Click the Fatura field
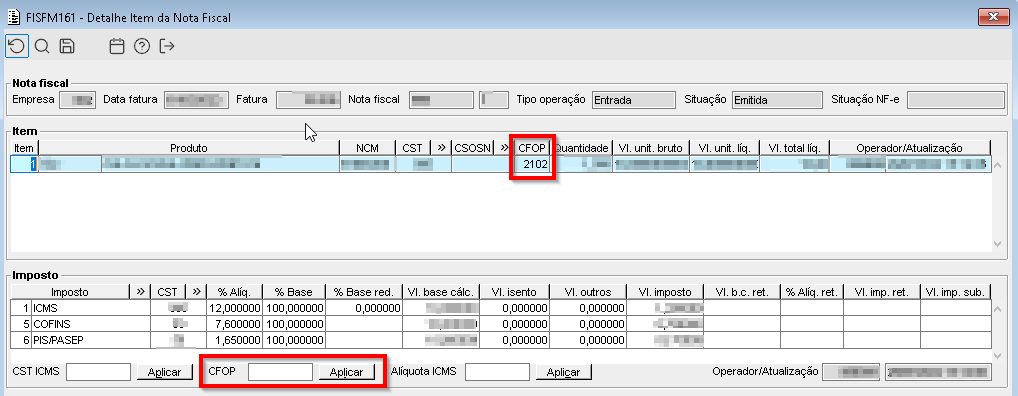1018x396 pixels. pyautogui.click(x=309, y=100)
